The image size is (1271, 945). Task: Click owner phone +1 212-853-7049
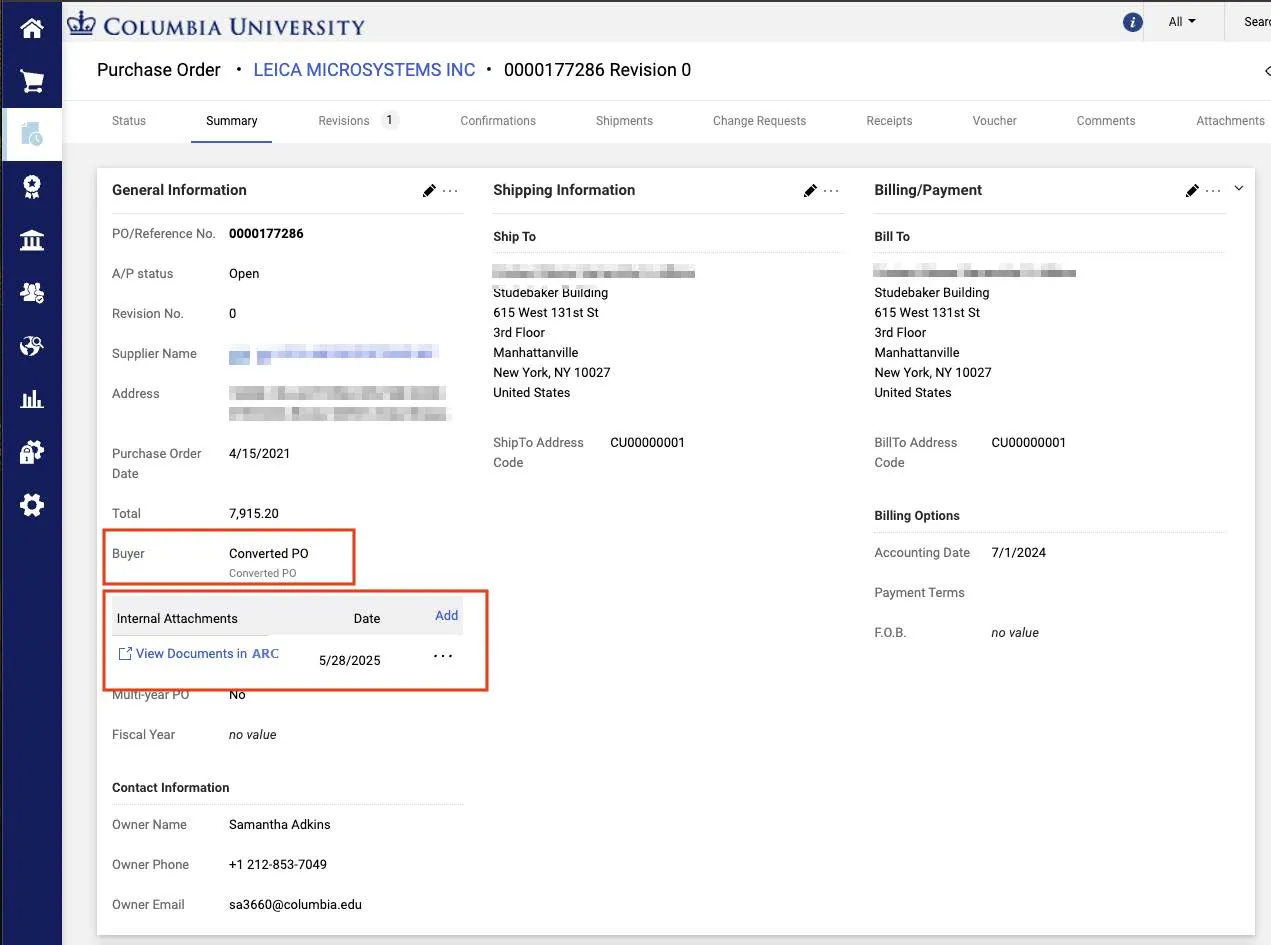click(x=278, y=865)
